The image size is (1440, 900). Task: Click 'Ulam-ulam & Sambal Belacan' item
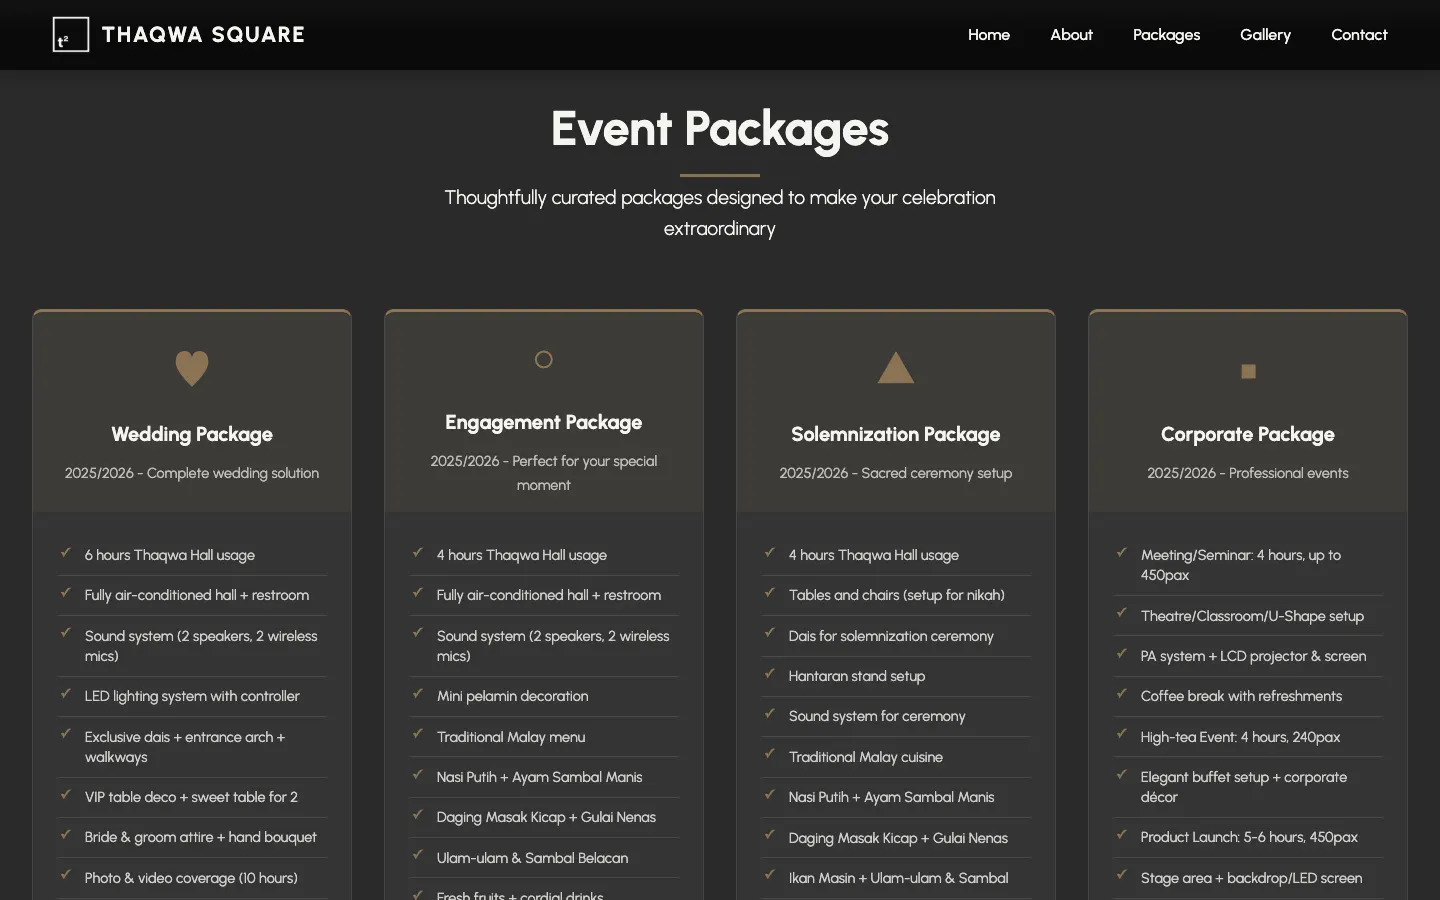tap(533, 858)
